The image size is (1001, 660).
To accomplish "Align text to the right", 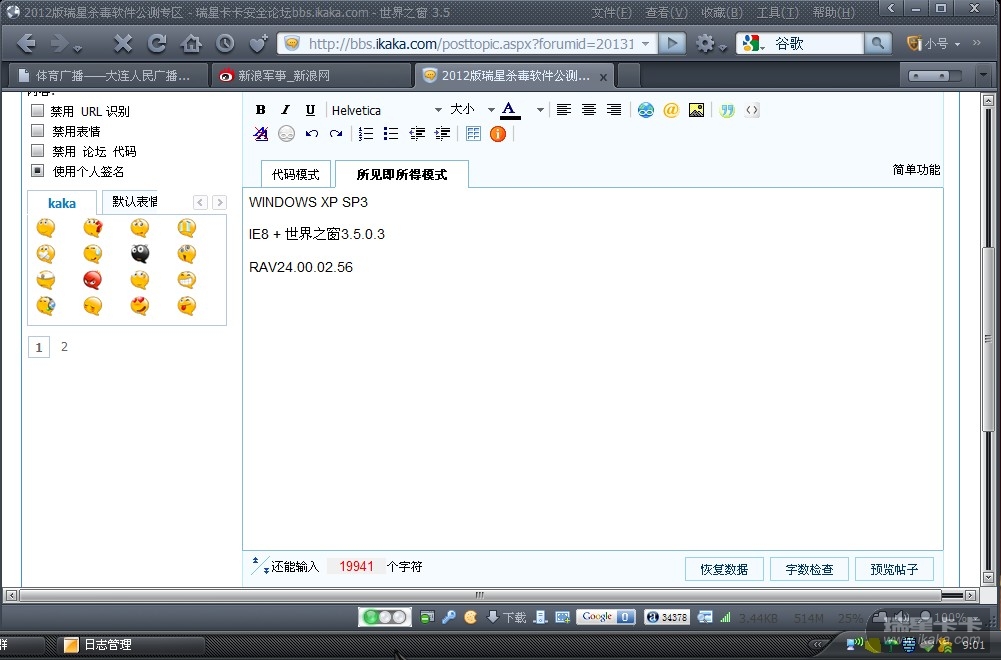I will click(613, 110).
